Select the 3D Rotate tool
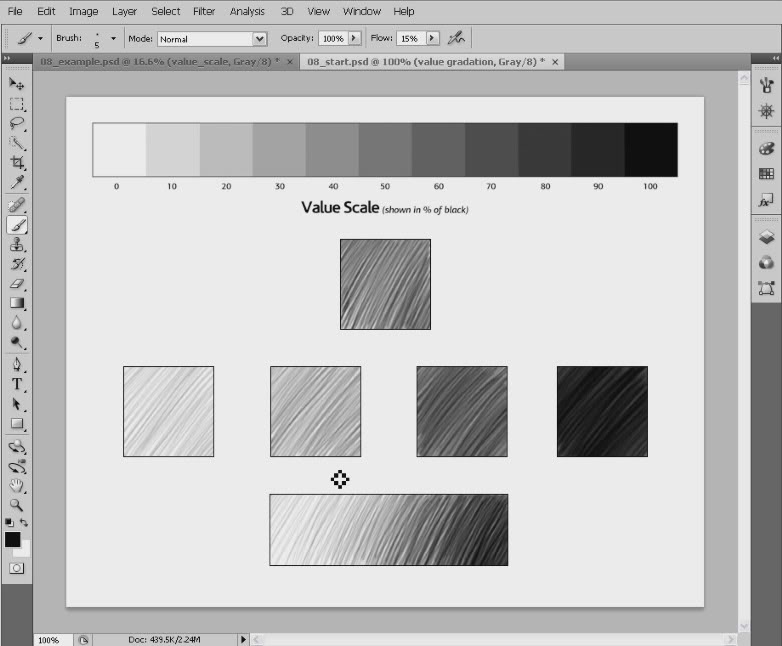Screen dimensions: 782x646 (16, 446)
